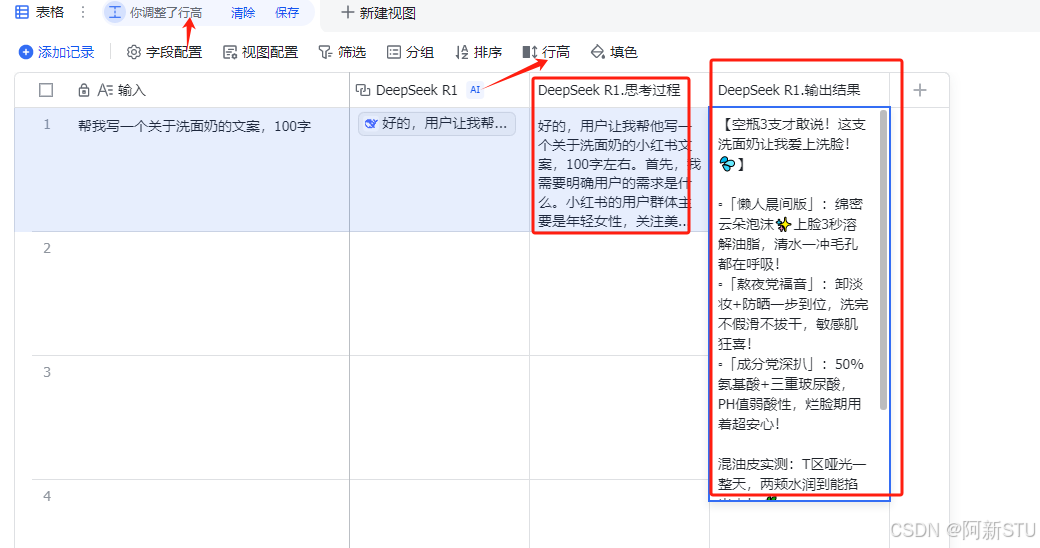
Task: Click the scrollbar in the output result cell
Action: (883, 260)
